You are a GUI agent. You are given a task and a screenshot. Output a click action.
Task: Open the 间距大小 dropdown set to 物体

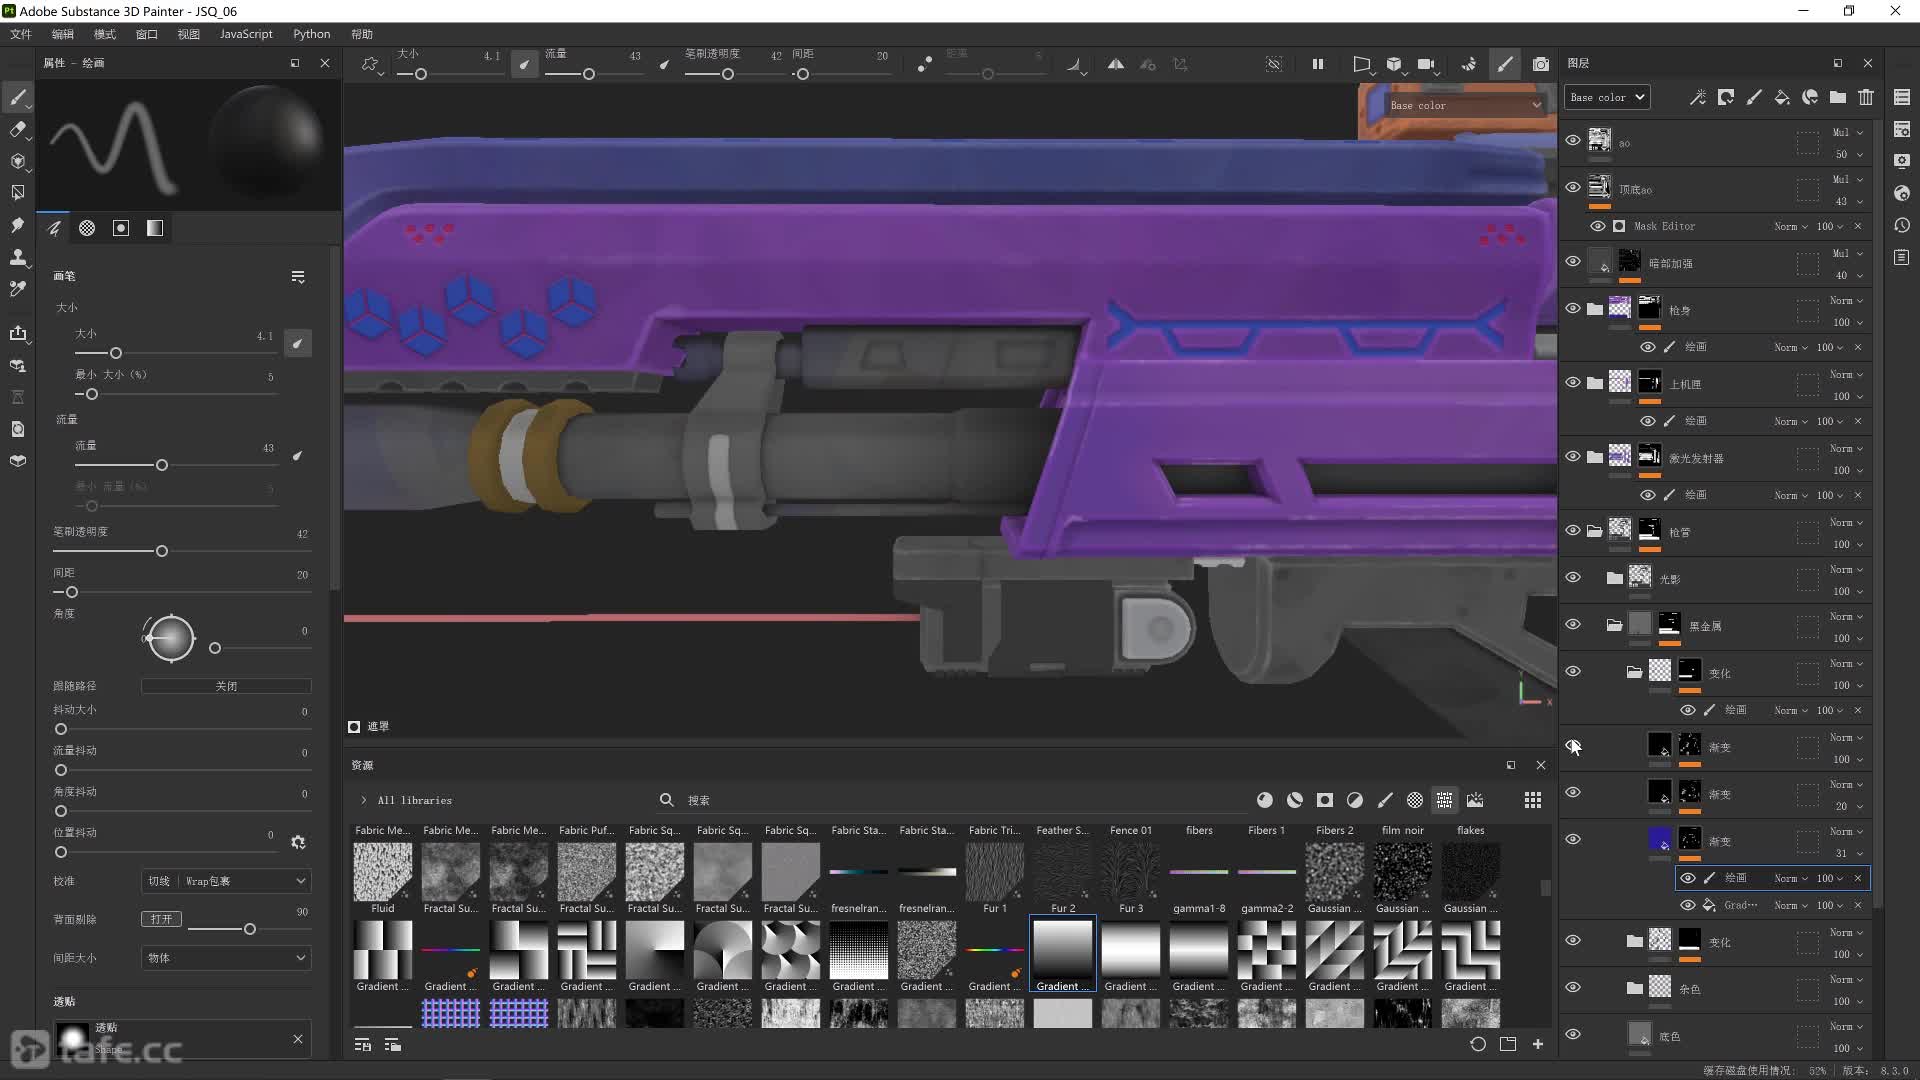click(226, 958)
